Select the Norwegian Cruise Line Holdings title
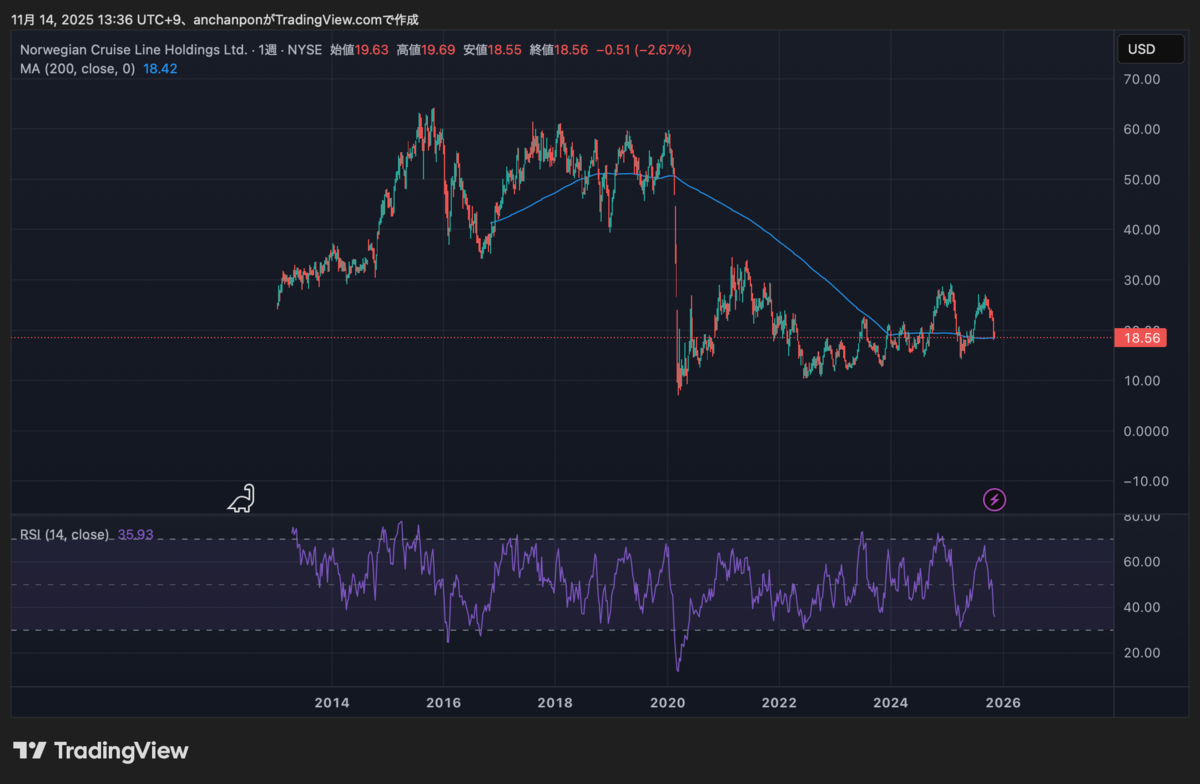The image size is (1200, 784). pos(133,49)
